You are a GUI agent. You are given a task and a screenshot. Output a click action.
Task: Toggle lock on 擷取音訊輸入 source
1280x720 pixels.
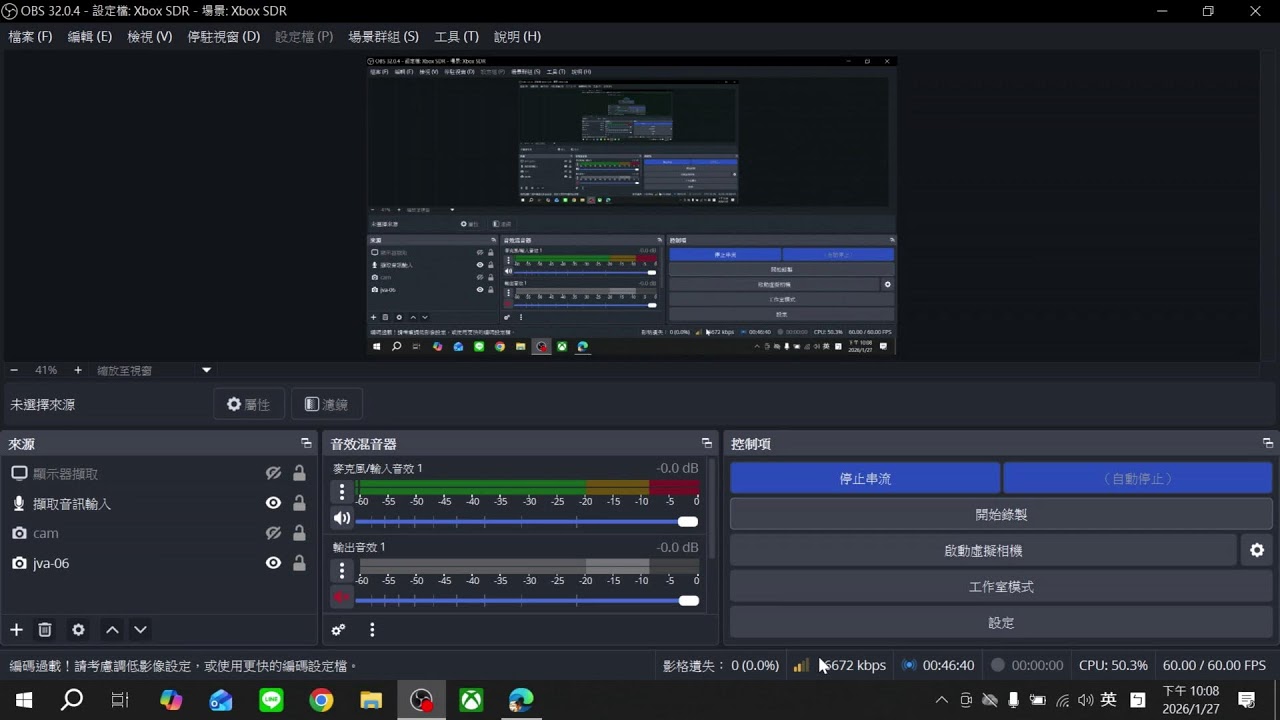[299, 504]
